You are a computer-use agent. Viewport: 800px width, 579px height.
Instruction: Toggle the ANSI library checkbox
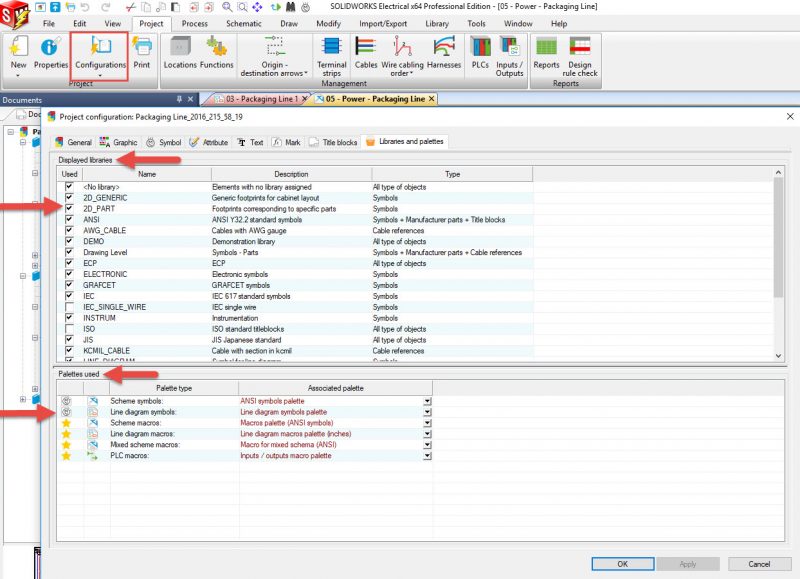[69, 219]
